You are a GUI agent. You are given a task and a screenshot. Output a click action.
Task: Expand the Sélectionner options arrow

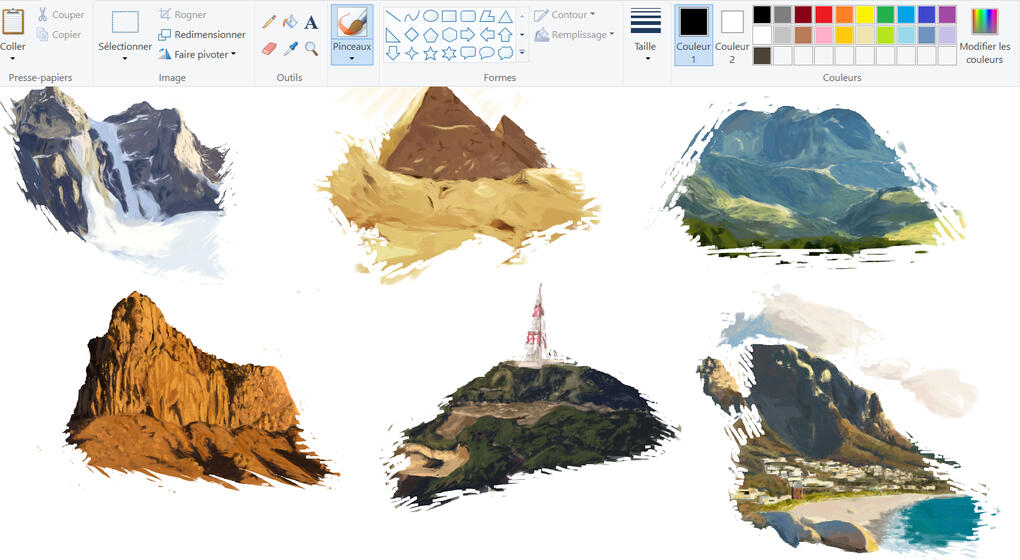coord(125,58)
